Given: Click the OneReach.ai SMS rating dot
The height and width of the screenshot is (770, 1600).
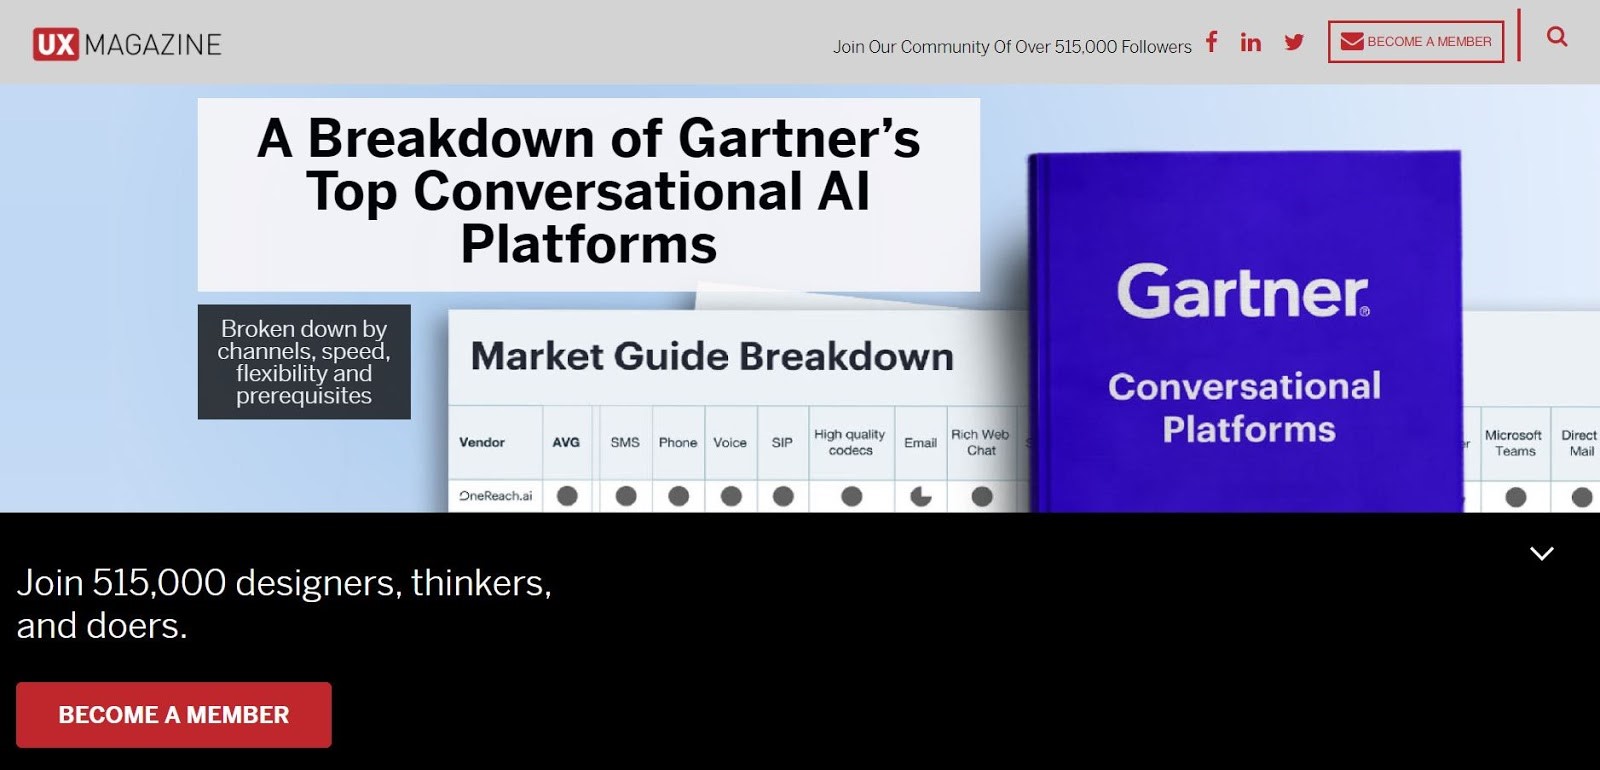Looking at the screenshot, I should click(626, 496).
